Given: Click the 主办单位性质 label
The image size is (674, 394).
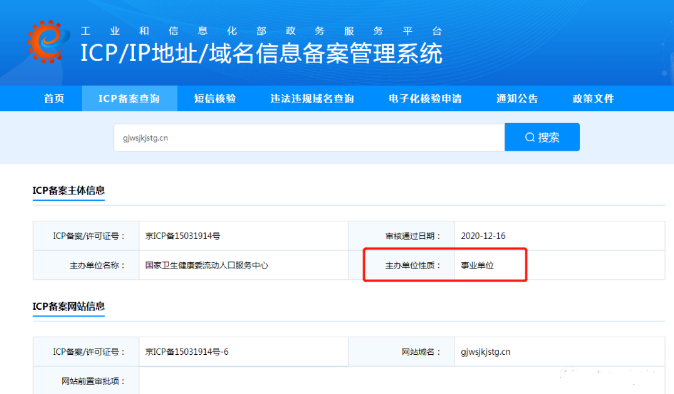Looking at the screenshot, I should [413, 266].
